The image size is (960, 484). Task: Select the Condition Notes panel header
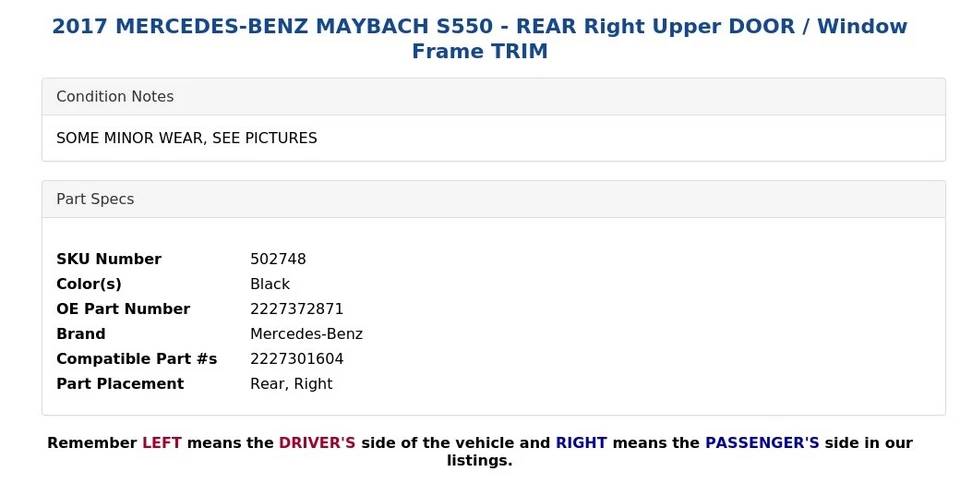coord(493,97)
